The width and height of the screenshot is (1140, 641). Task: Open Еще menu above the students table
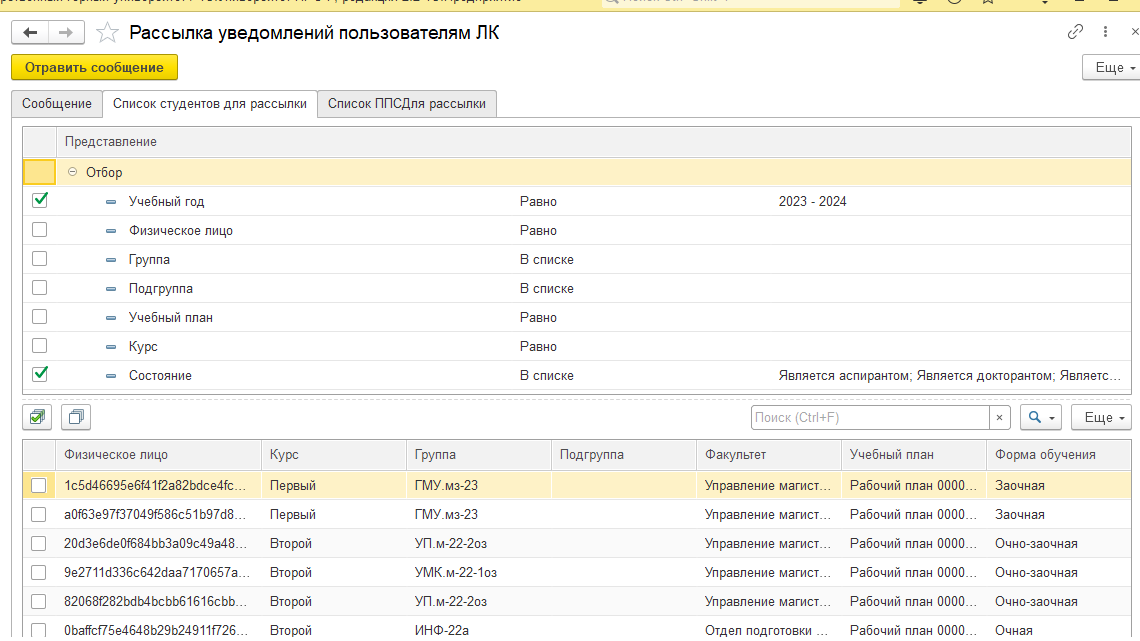(x=1102, y=417)
